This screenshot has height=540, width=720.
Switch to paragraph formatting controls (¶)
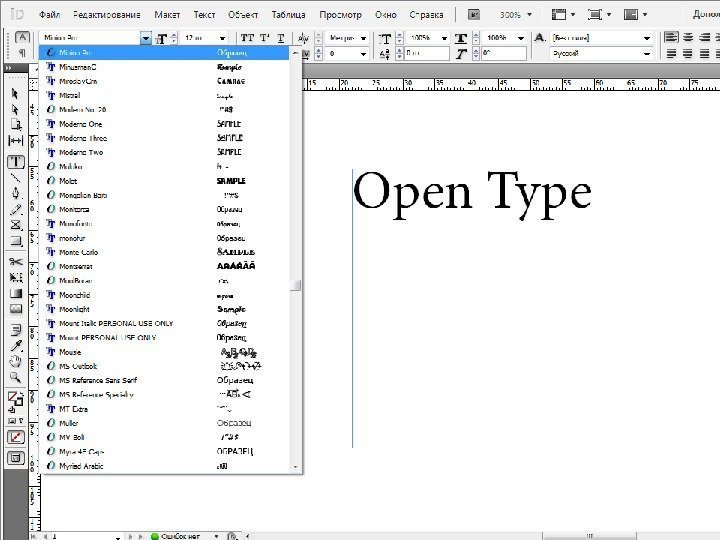click(x=22, y=53)
